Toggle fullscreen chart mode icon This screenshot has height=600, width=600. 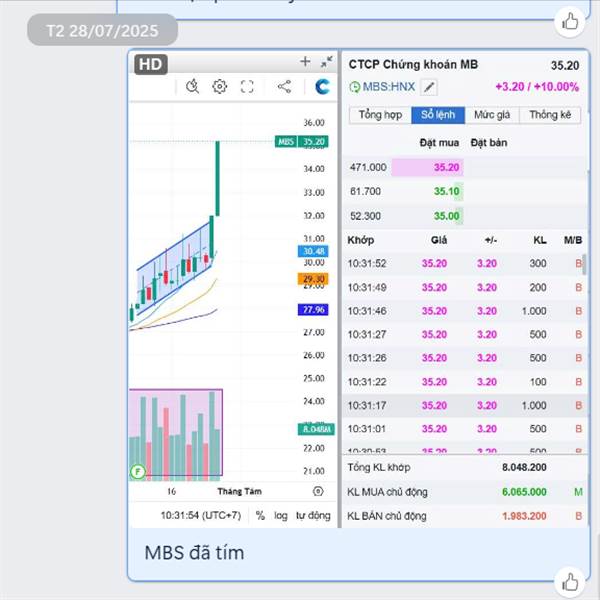(247, 86)
